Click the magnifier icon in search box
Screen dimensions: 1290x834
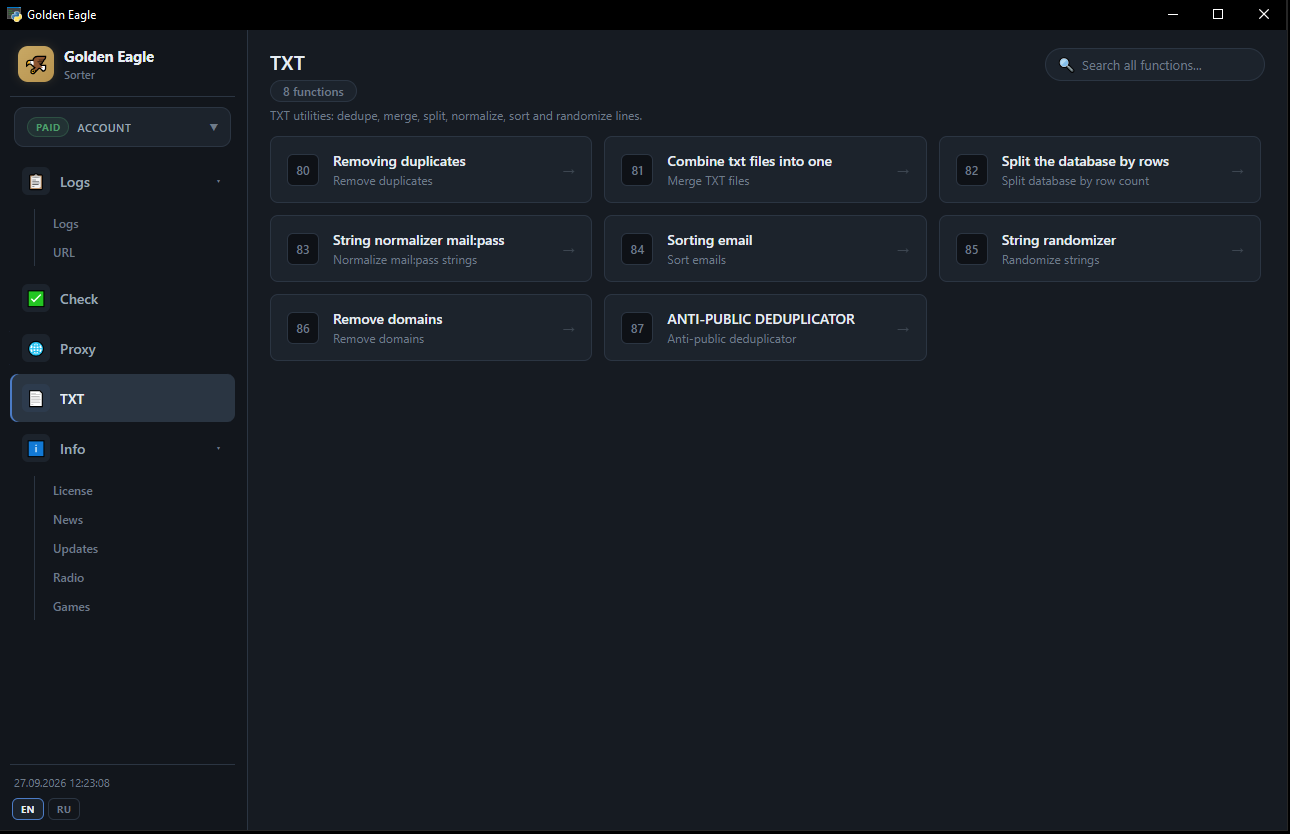coord(1066,65)
